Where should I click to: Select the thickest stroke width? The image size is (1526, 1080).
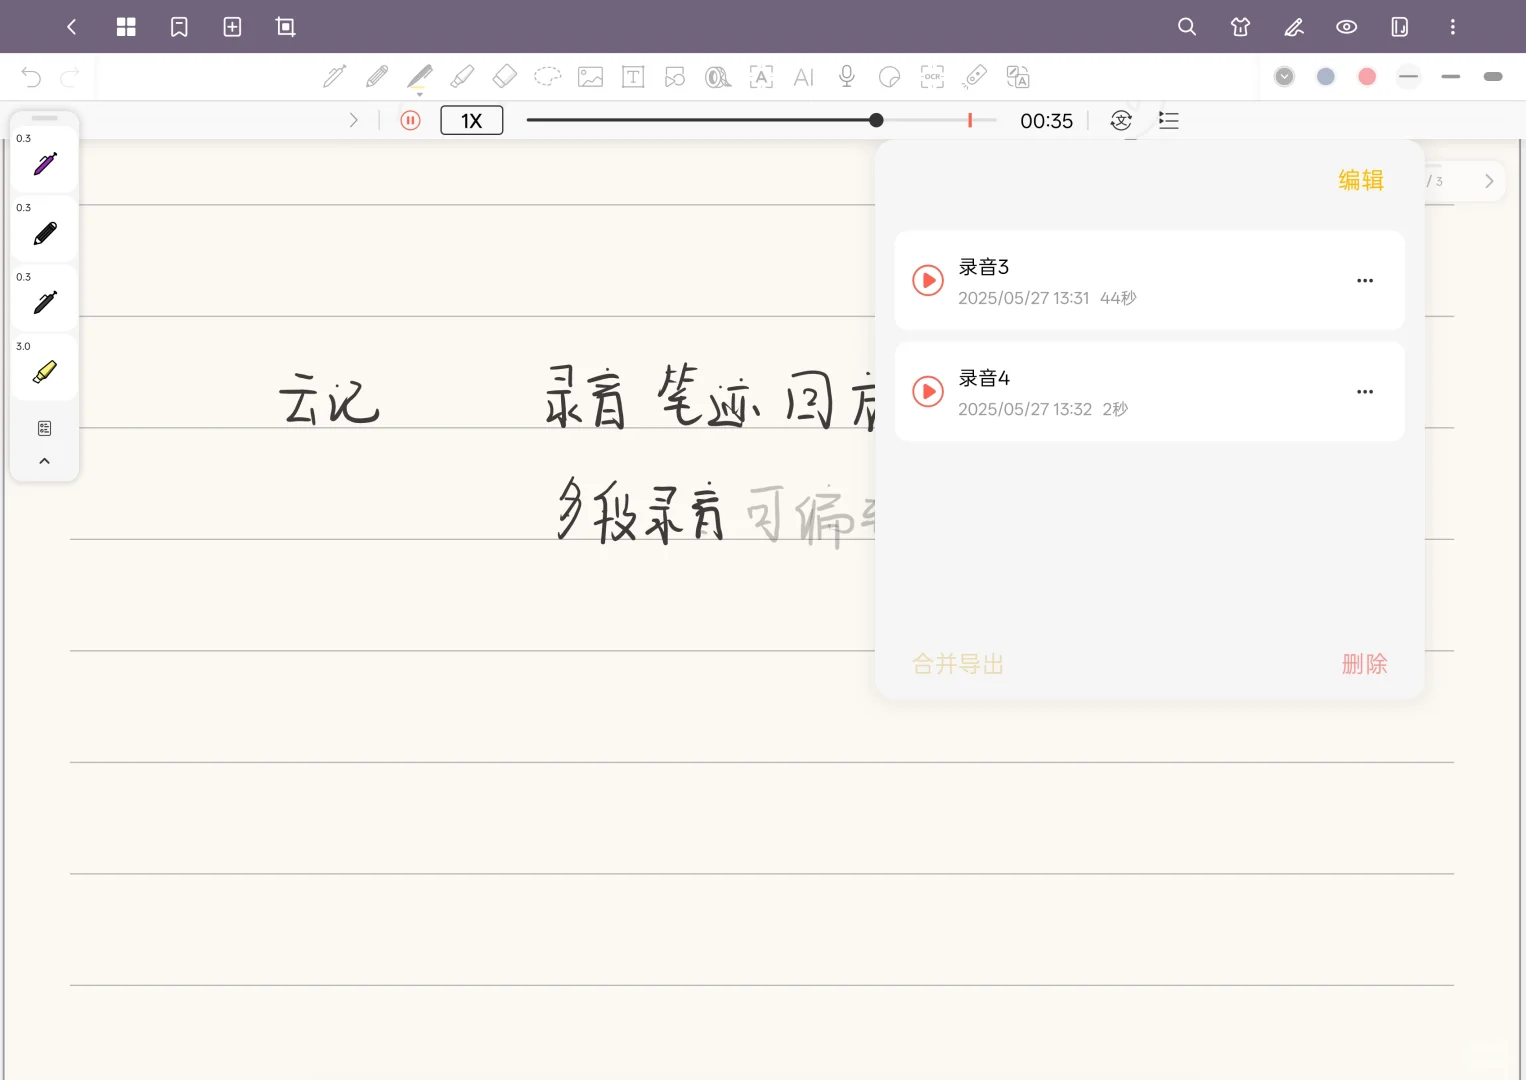click(1493, 77)
